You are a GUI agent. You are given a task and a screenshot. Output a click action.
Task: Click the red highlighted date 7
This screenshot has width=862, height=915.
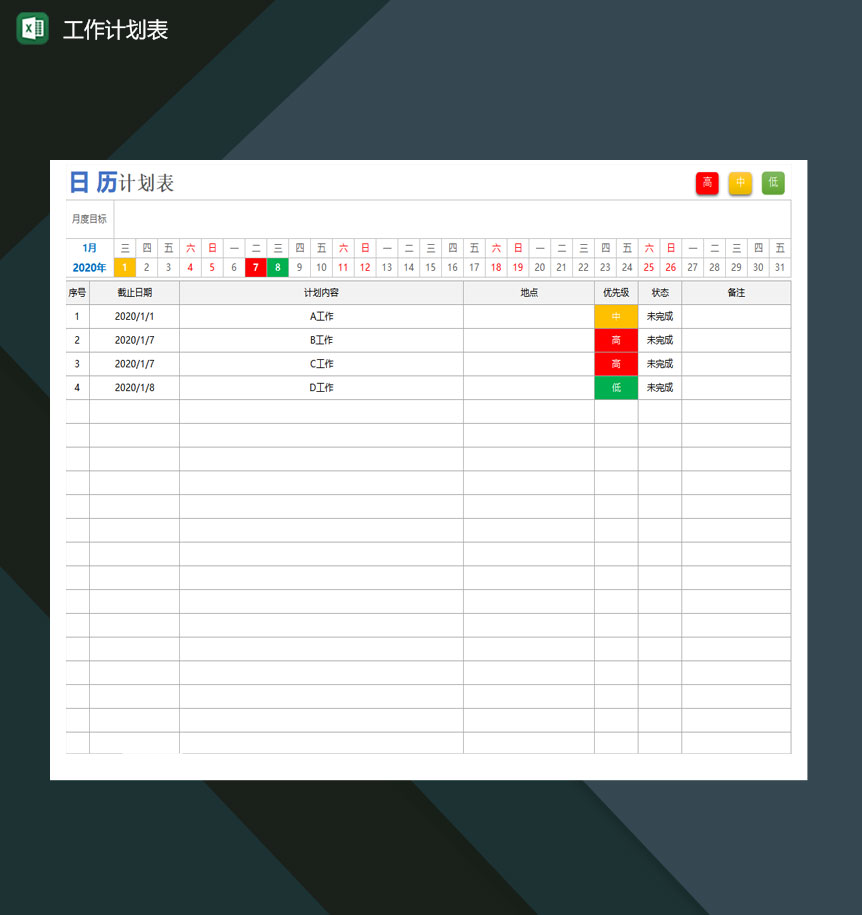point(255,267)
